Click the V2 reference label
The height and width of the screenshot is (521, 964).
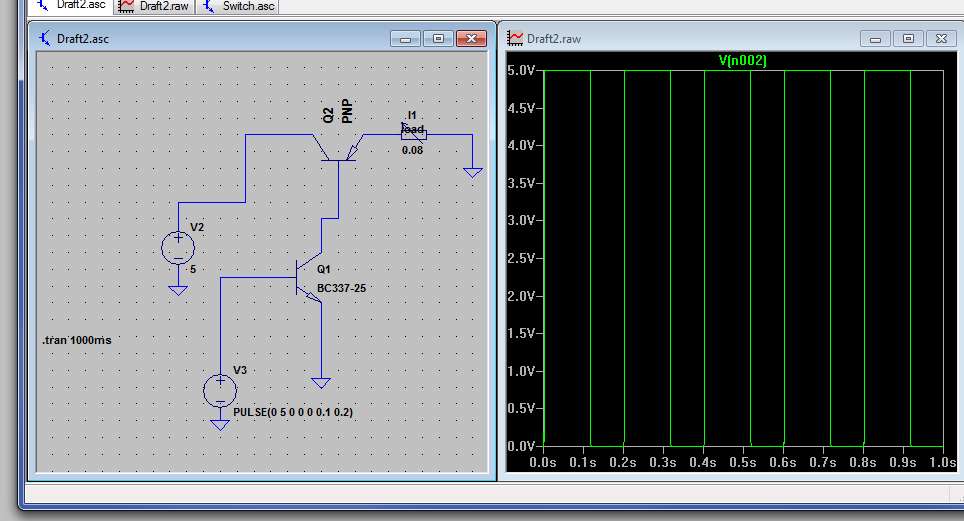[197, 228]
